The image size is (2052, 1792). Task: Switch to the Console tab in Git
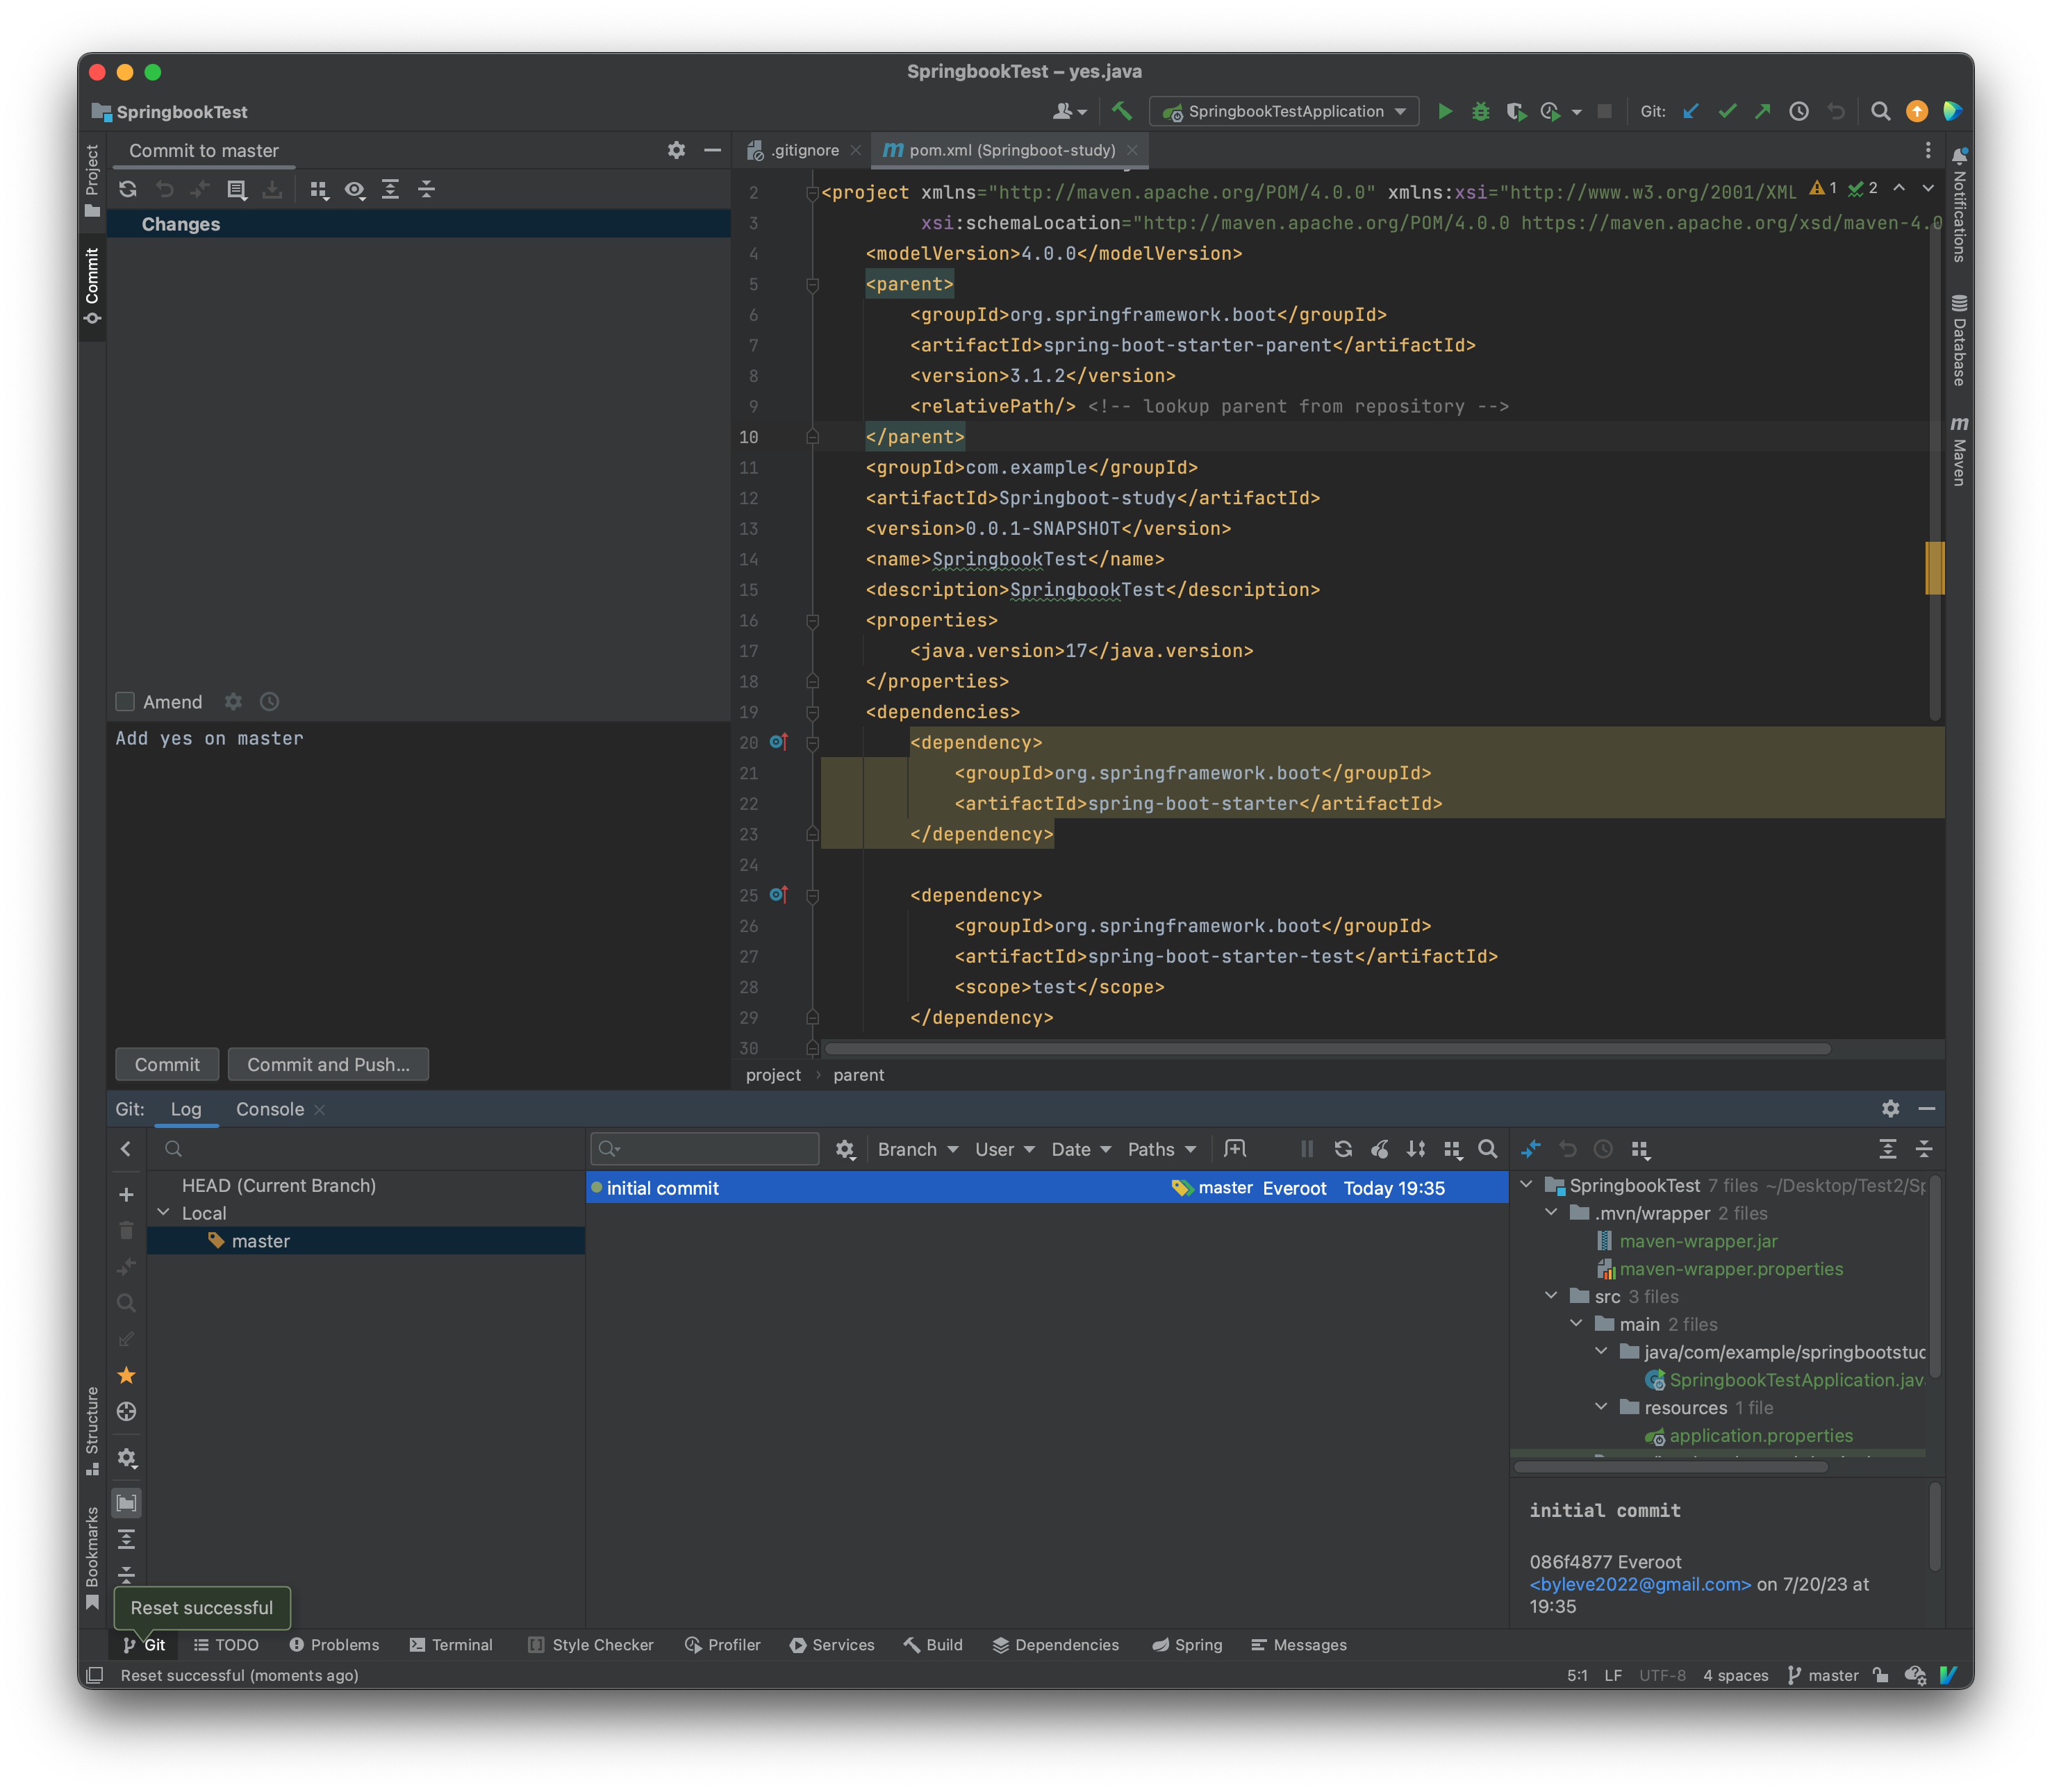pyautogui.click(x=270, y=1109)
